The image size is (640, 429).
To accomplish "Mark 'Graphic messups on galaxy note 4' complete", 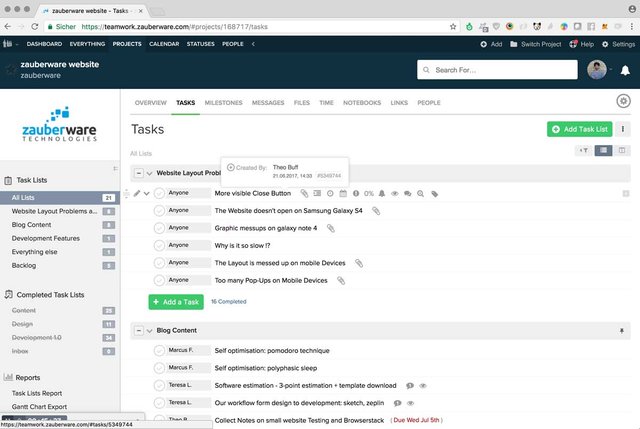I will click(159, 229).
